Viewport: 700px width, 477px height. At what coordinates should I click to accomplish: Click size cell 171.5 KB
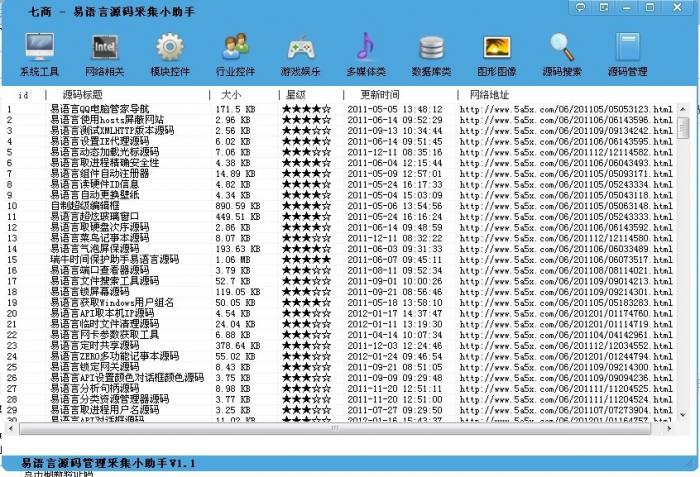[x=235, y=109]
